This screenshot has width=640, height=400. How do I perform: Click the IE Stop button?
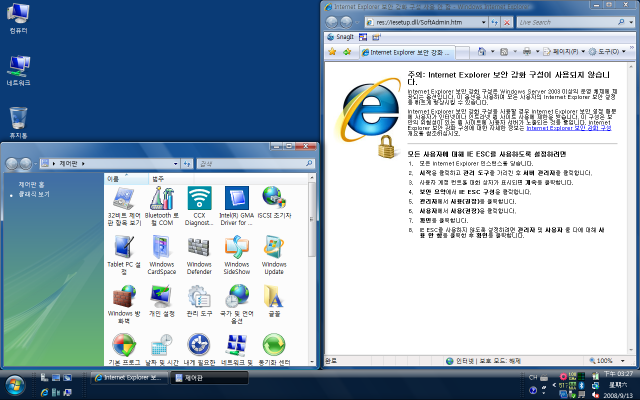(507, 22)
